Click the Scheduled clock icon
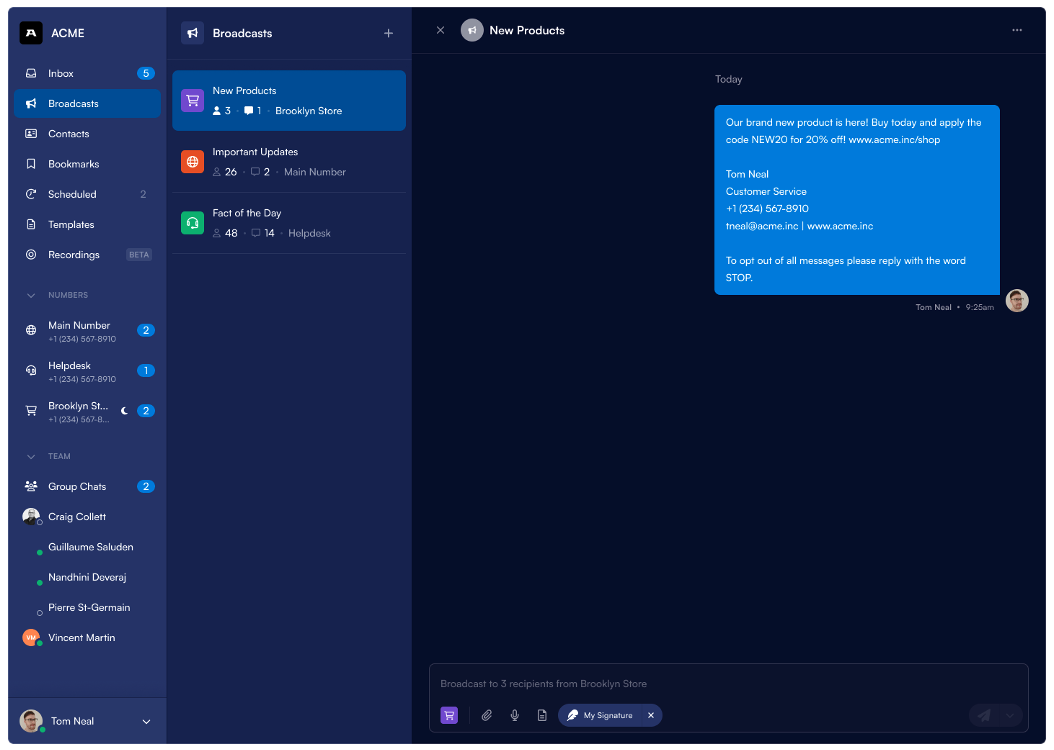 pos(31,194)
